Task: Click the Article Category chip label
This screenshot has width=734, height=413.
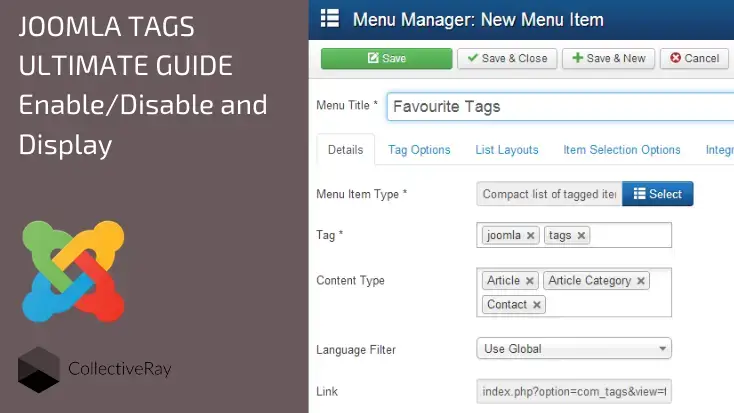Action: (589, 280)
